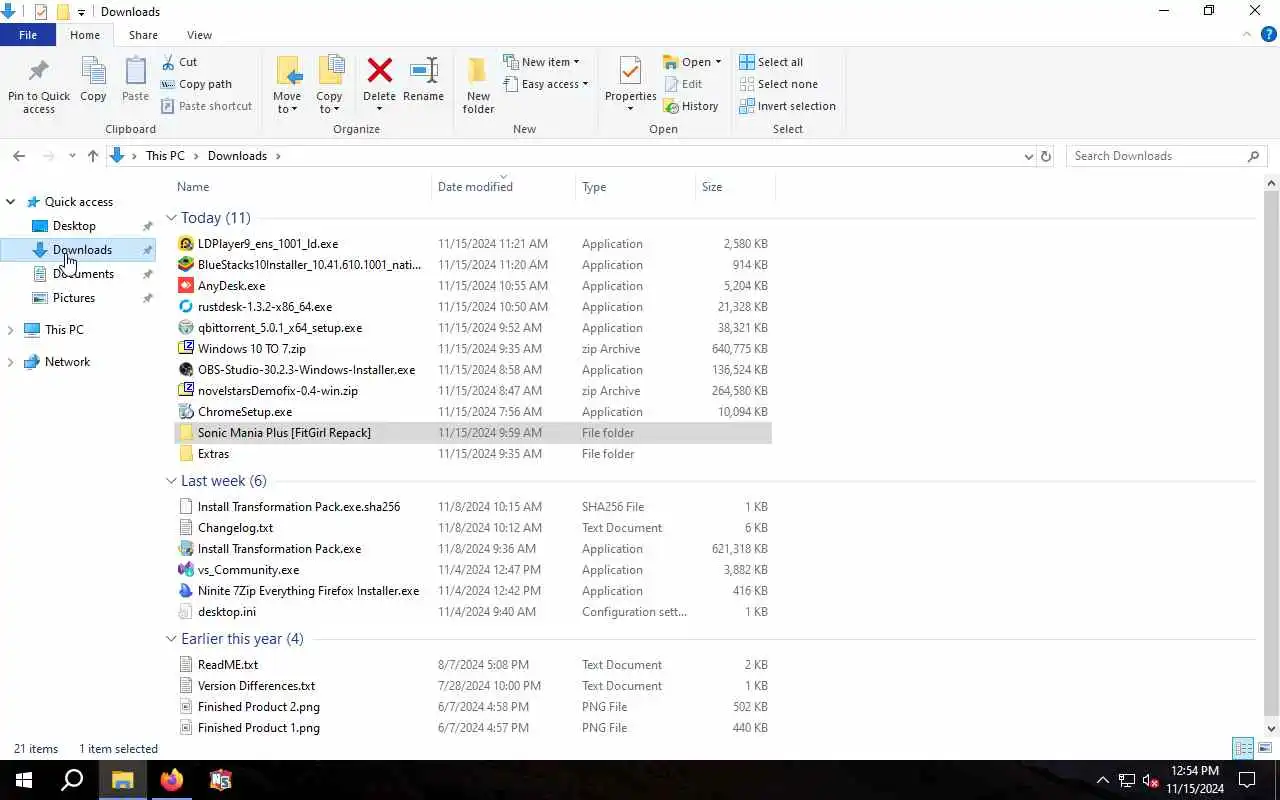The width and height of the screenshot is (1280, 800).
Task: Minimize the ribbon with the chevron
Action: (1247, 35)
